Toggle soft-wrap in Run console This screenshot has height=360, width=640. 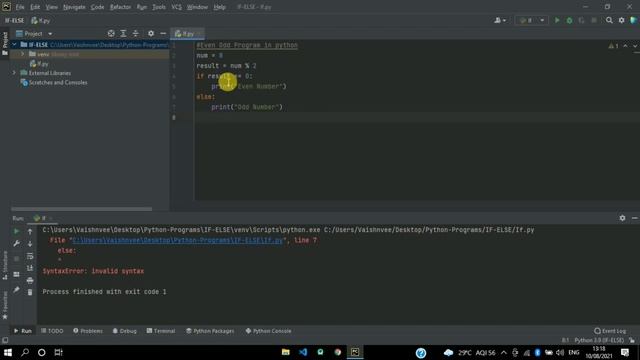30,256
